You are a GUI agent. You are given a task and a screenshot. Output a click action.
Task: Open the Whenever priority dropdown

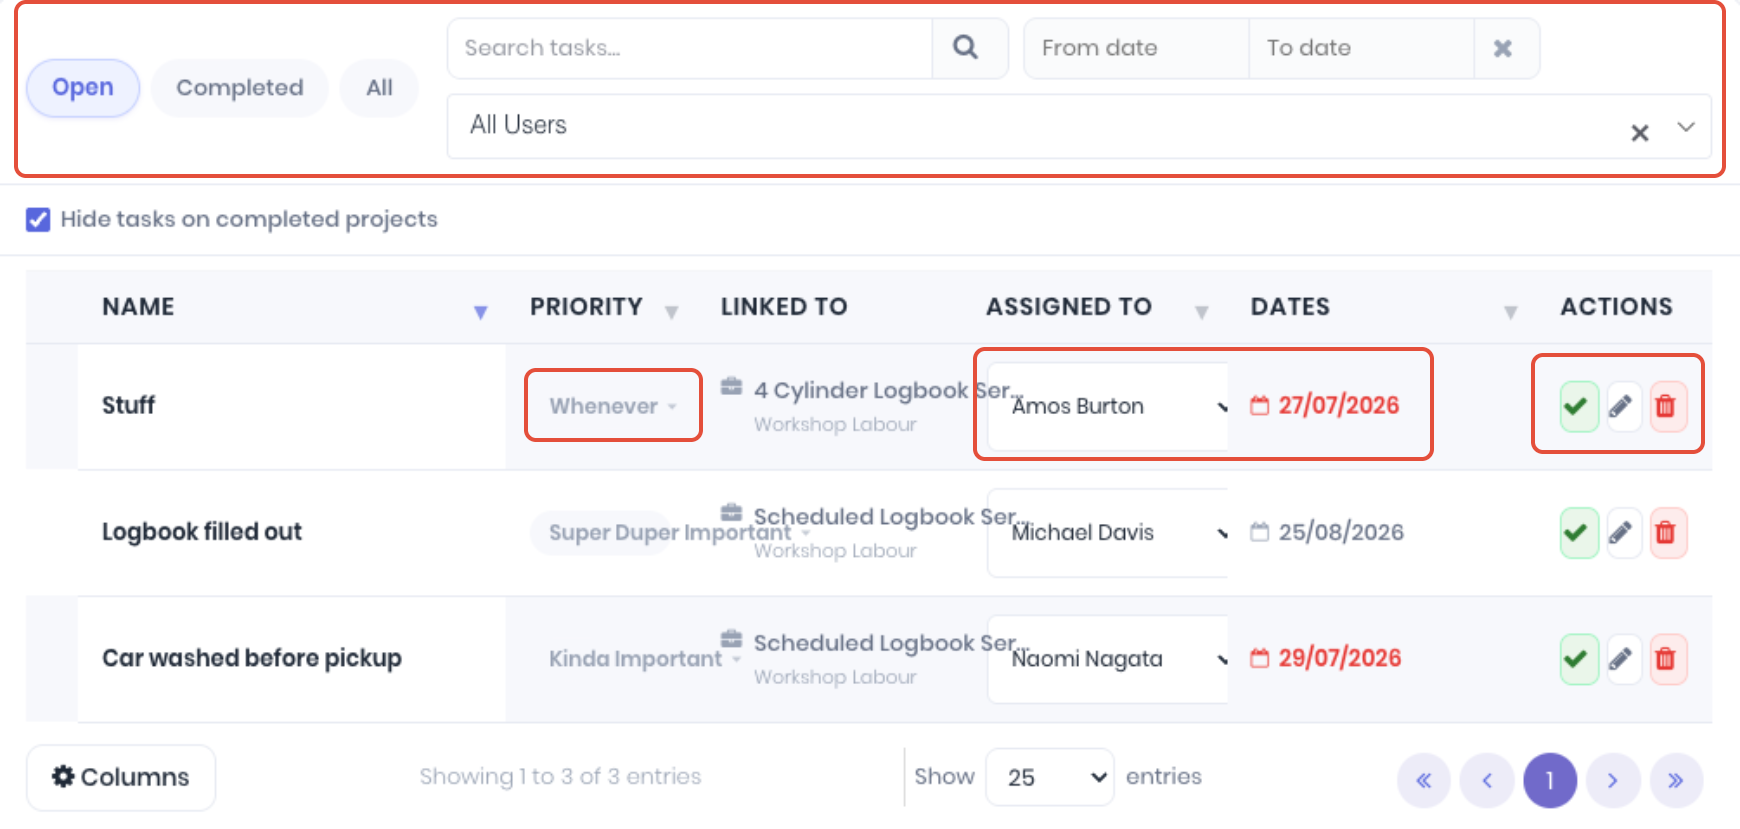pyautogui.click(x=613, y=406)
